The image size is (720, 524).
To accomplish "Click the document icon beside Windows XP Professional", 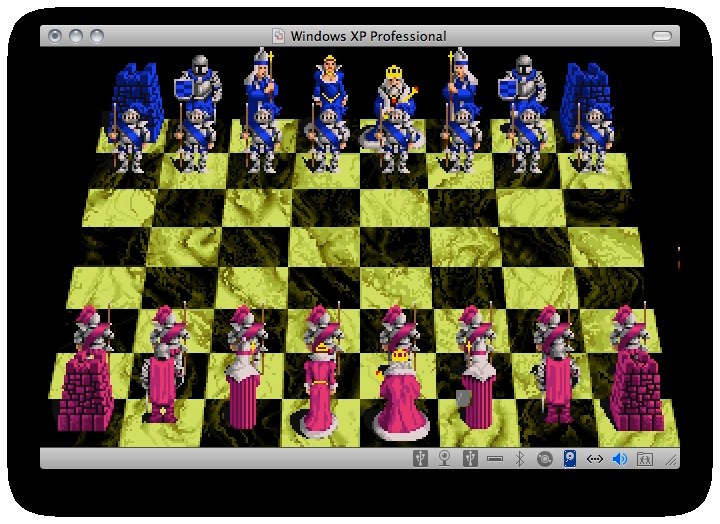I will point(278,36).
